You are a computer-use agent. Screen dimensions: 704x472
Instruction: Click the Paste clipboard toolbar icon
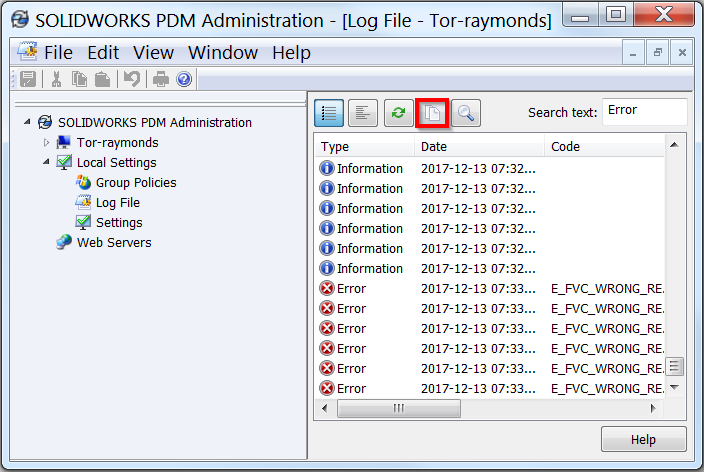click(103, 79)
